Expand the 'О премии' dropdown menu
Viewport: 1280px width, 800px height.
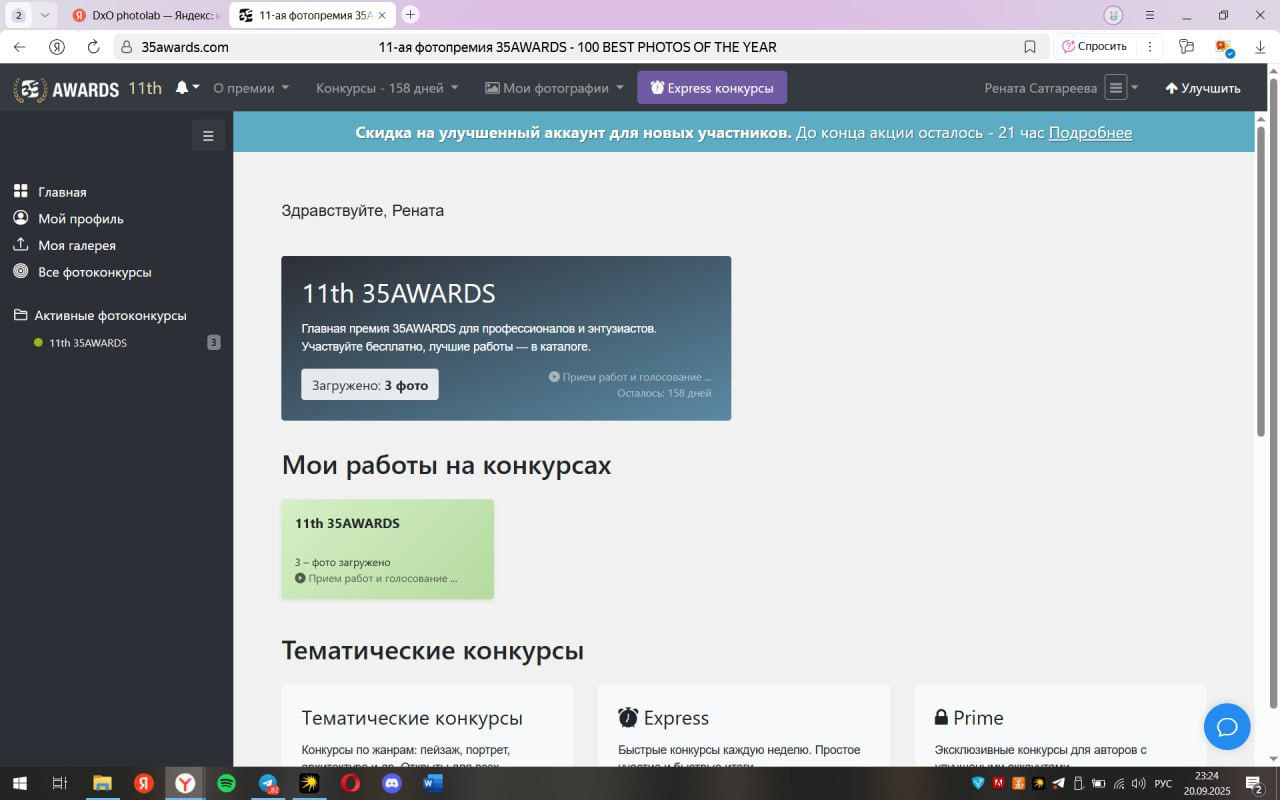tap(251, 88)
